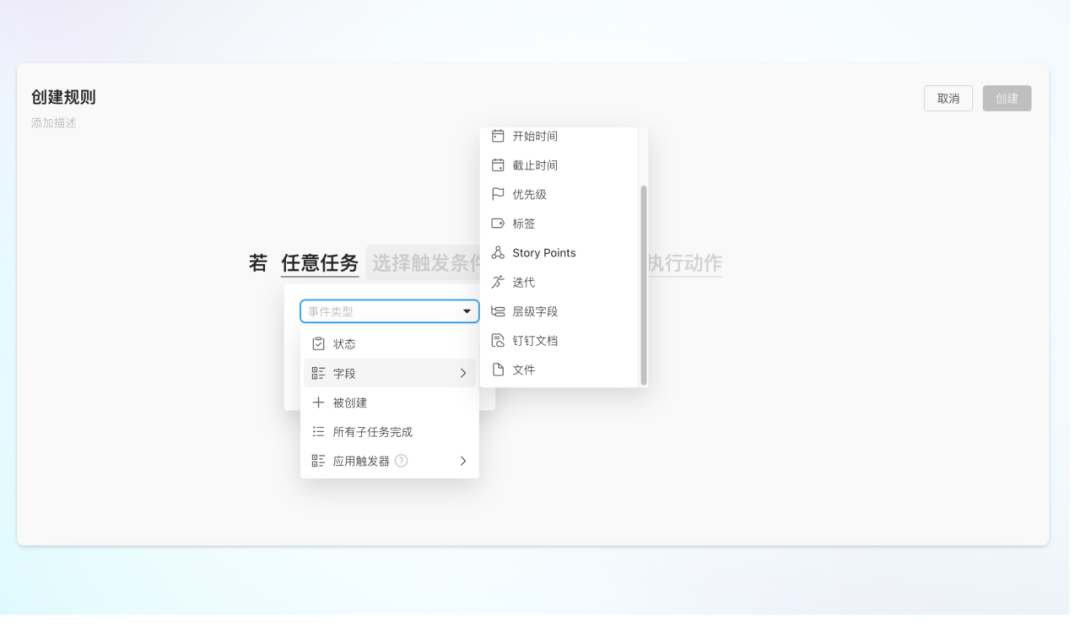
Task: Click the help question mark after 应用触发器
Action: (x=402, y=461)
